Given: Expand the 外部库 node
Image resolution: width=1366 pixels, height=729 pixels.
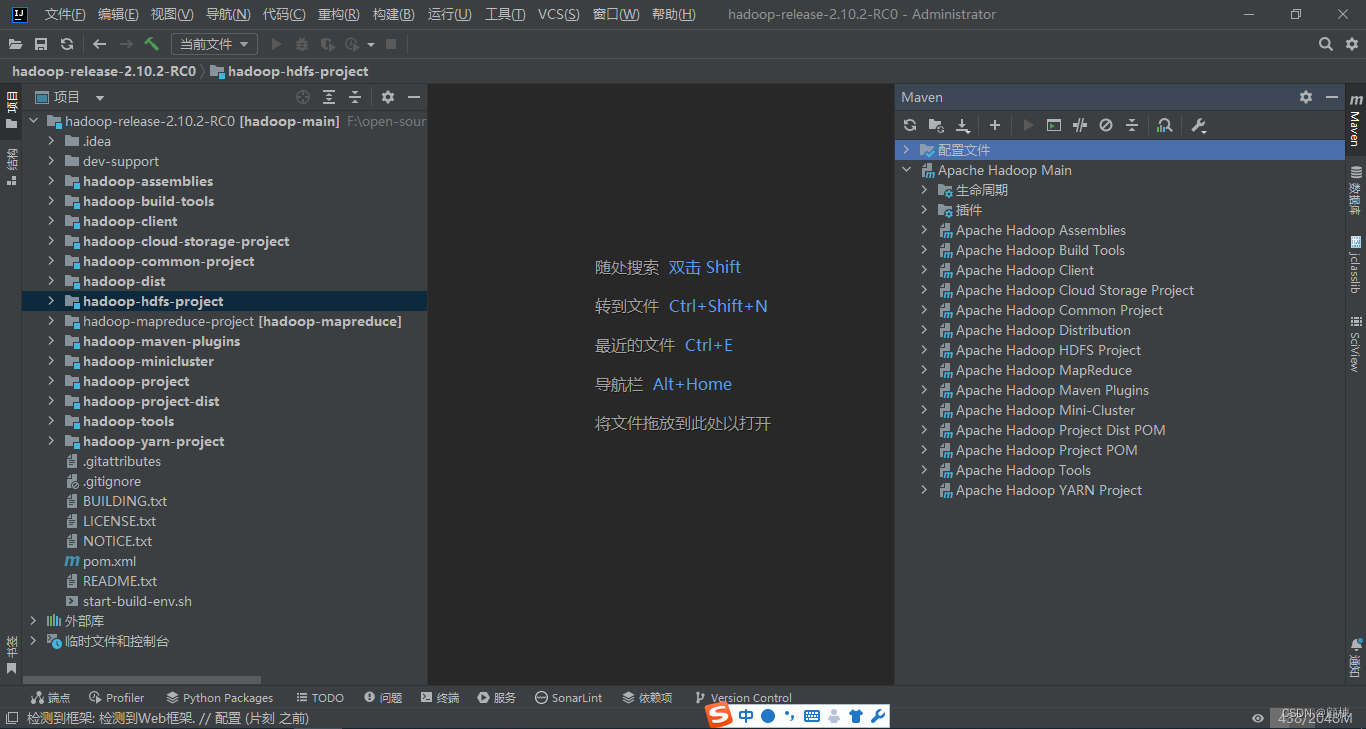Looking at the screenshot, I should tap(33, 621).
